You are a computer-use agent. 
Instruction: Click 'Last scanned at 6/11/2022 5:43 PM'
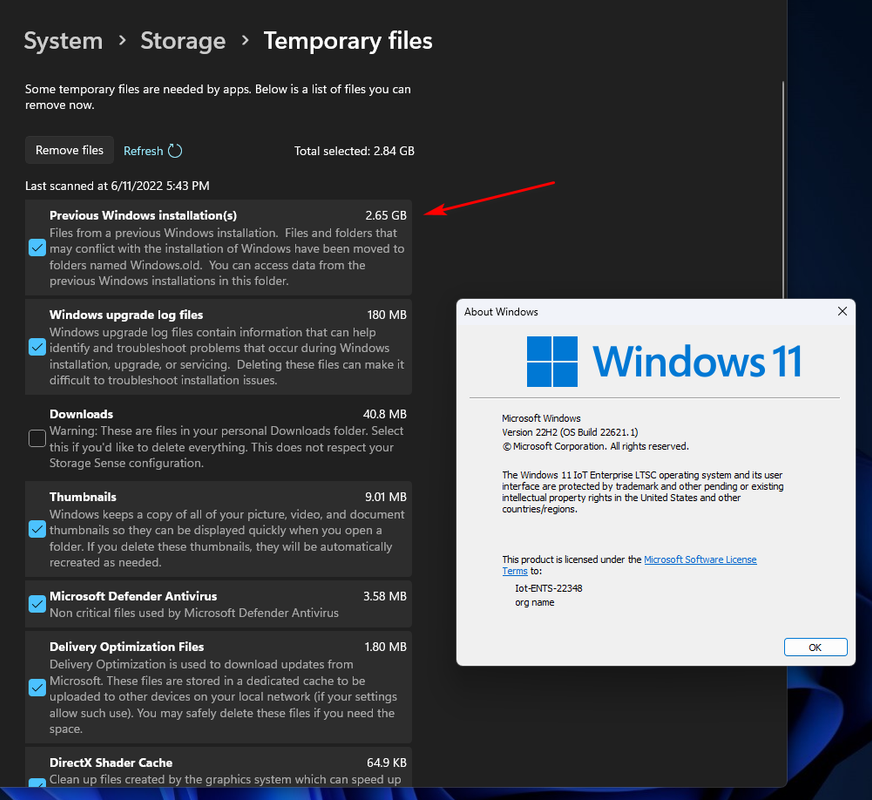[117, 186]
